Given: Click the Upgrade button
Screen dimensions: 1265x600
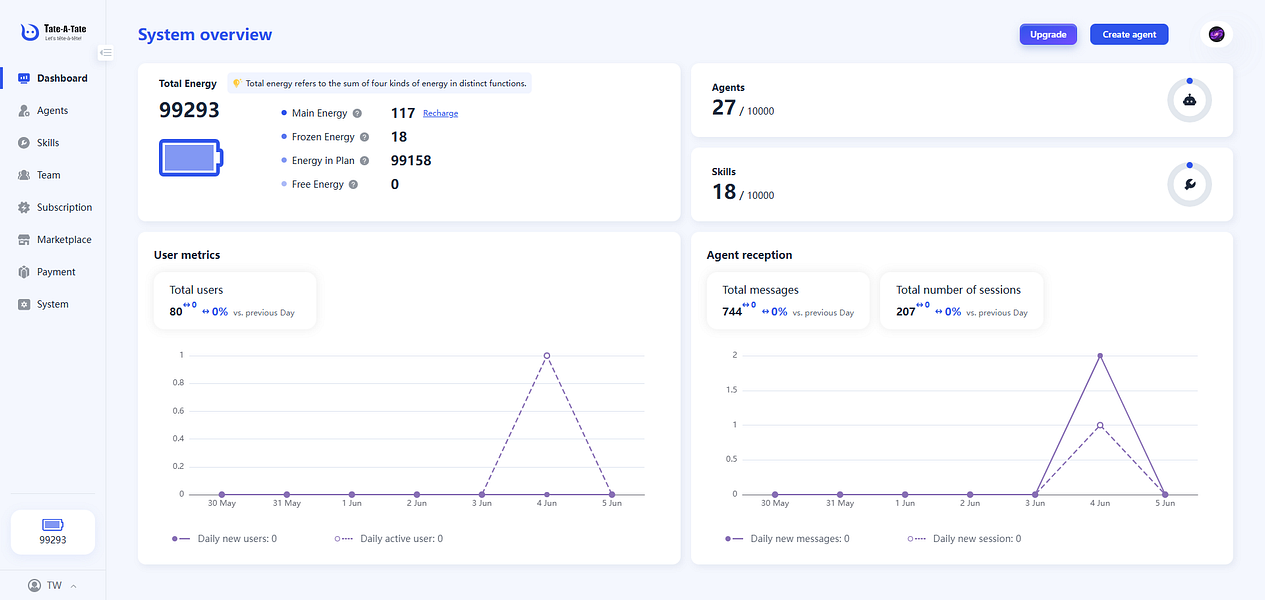Looking at the screenshot, I should coord(1048,35).
